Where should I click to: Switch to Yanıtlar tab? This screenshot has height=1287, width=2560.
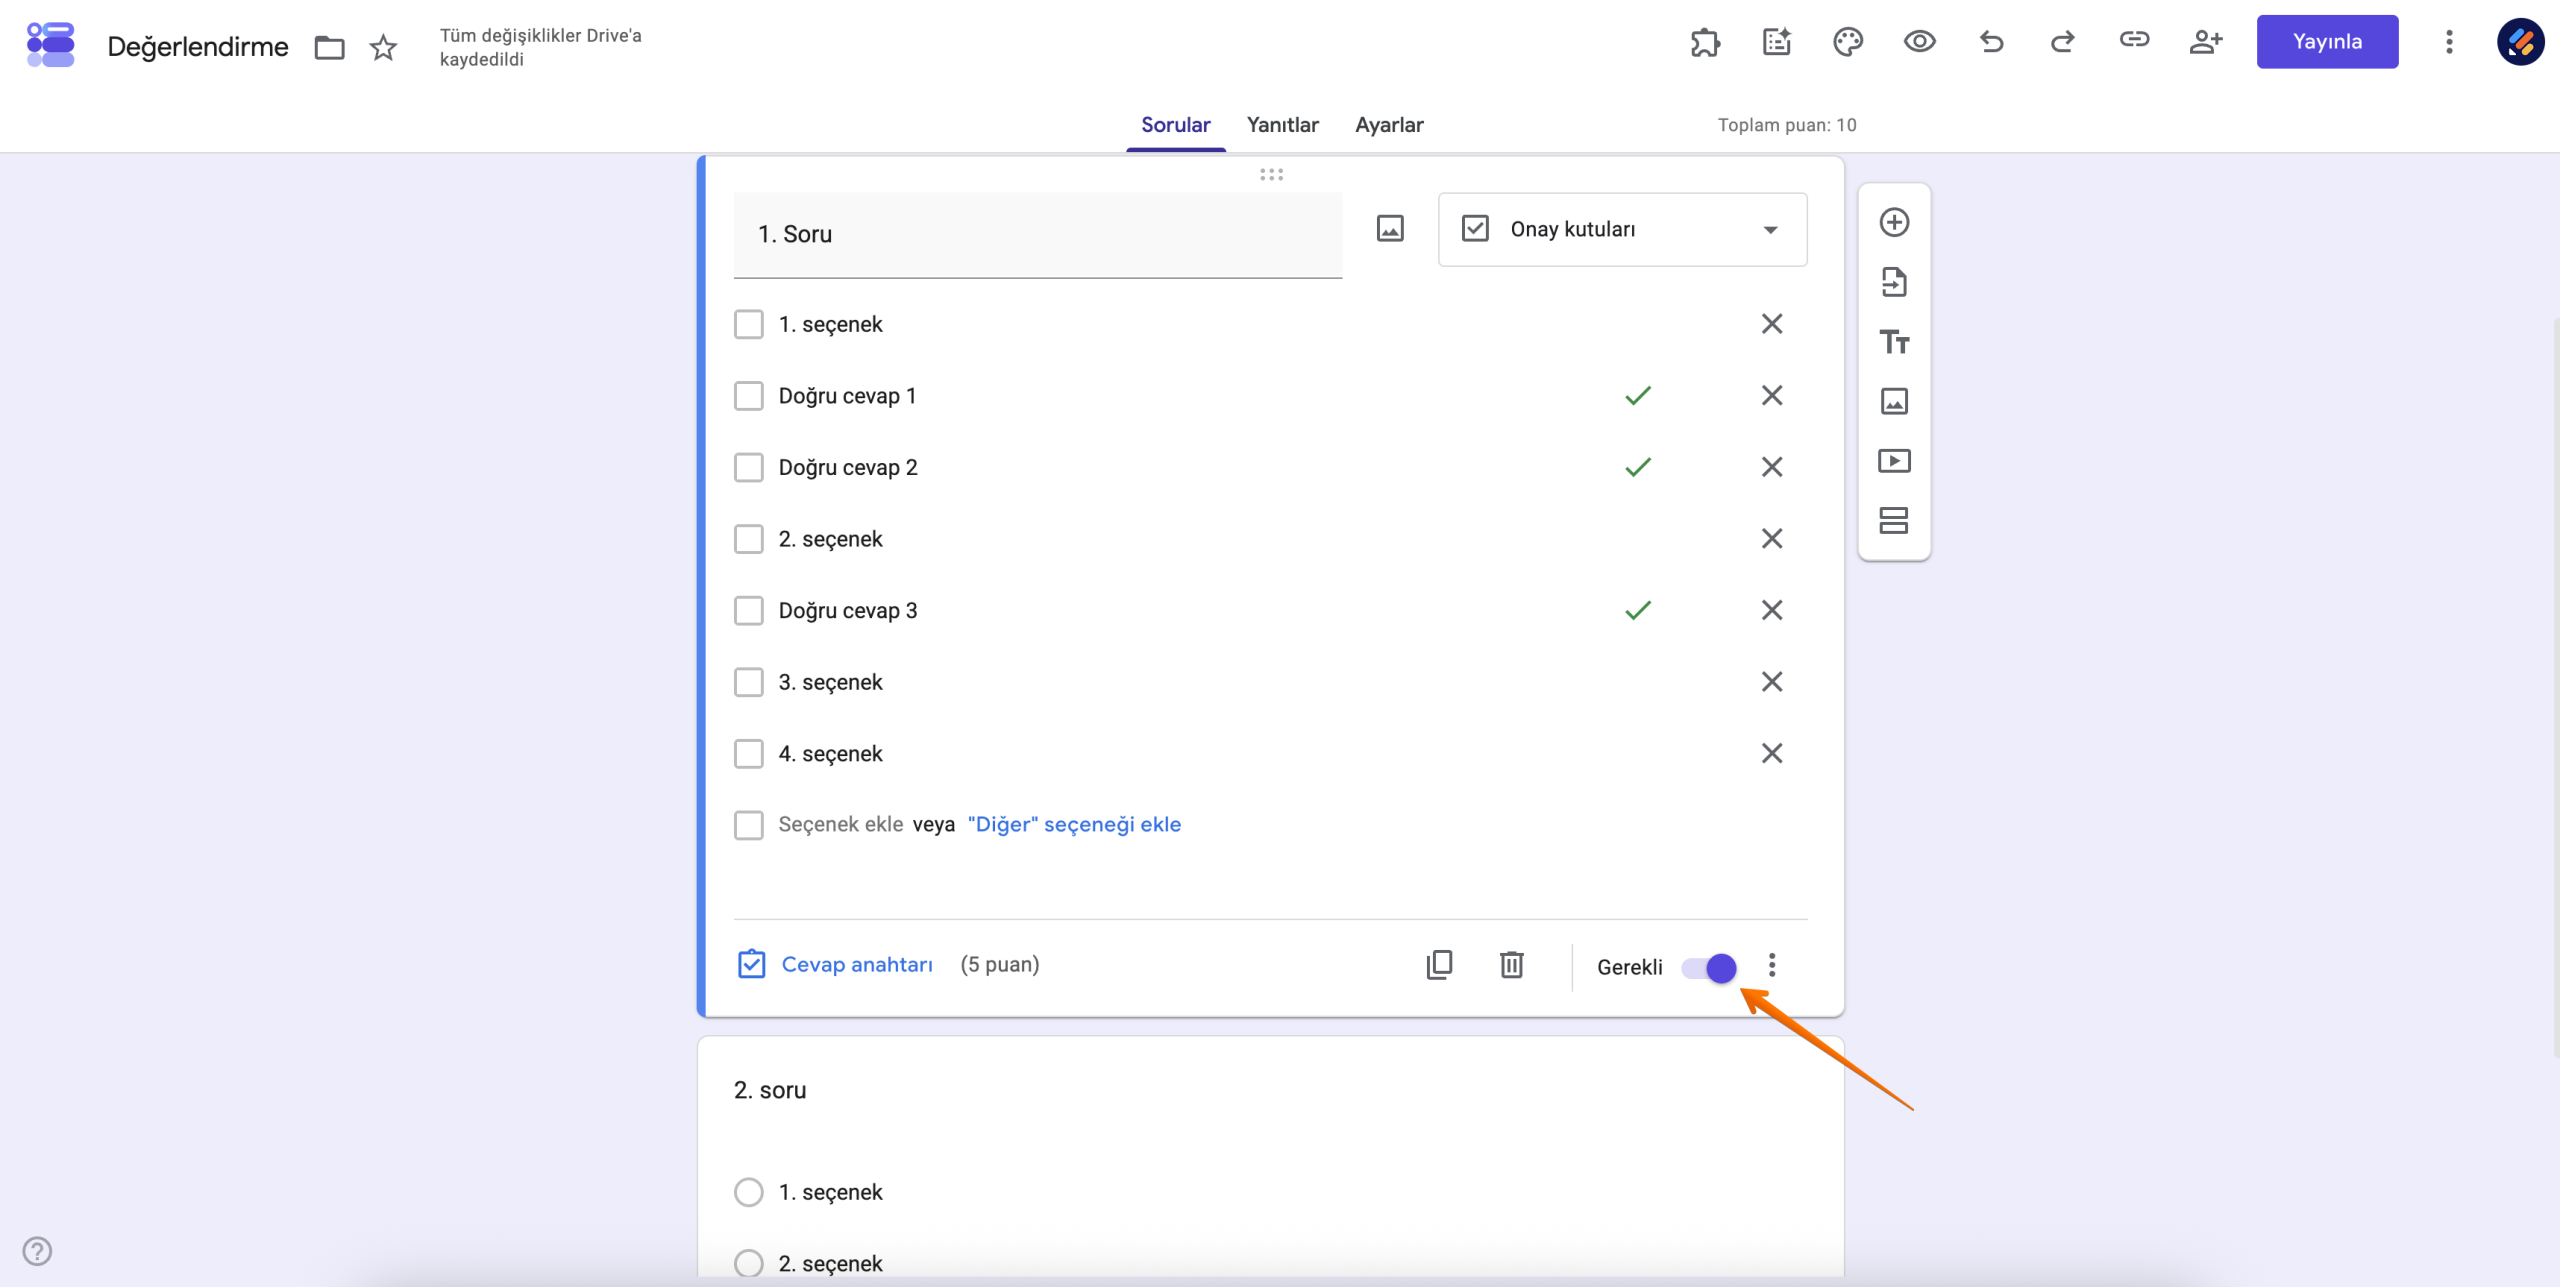tap(1282, 125)
